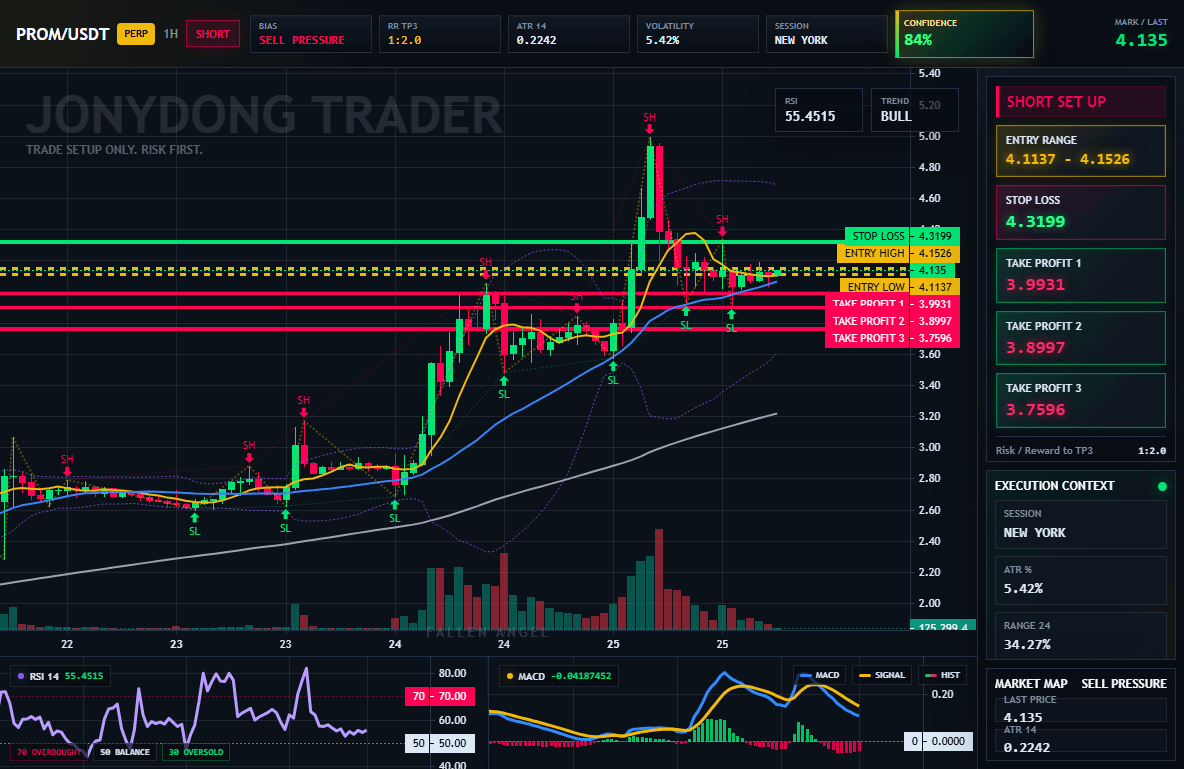
Task: Click the 30 OVERSOLD legend tag
Action: point(196,752)
